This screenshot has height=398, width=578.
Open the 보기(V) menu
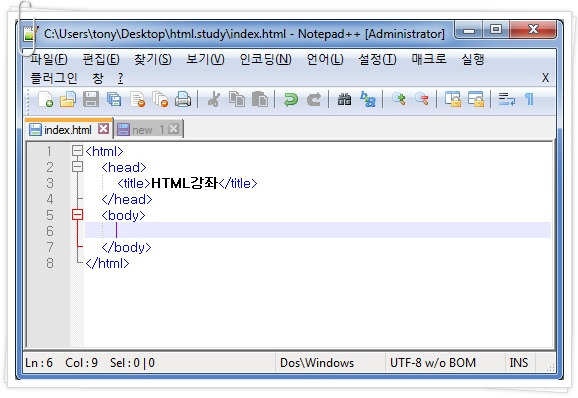click(205, 59)
